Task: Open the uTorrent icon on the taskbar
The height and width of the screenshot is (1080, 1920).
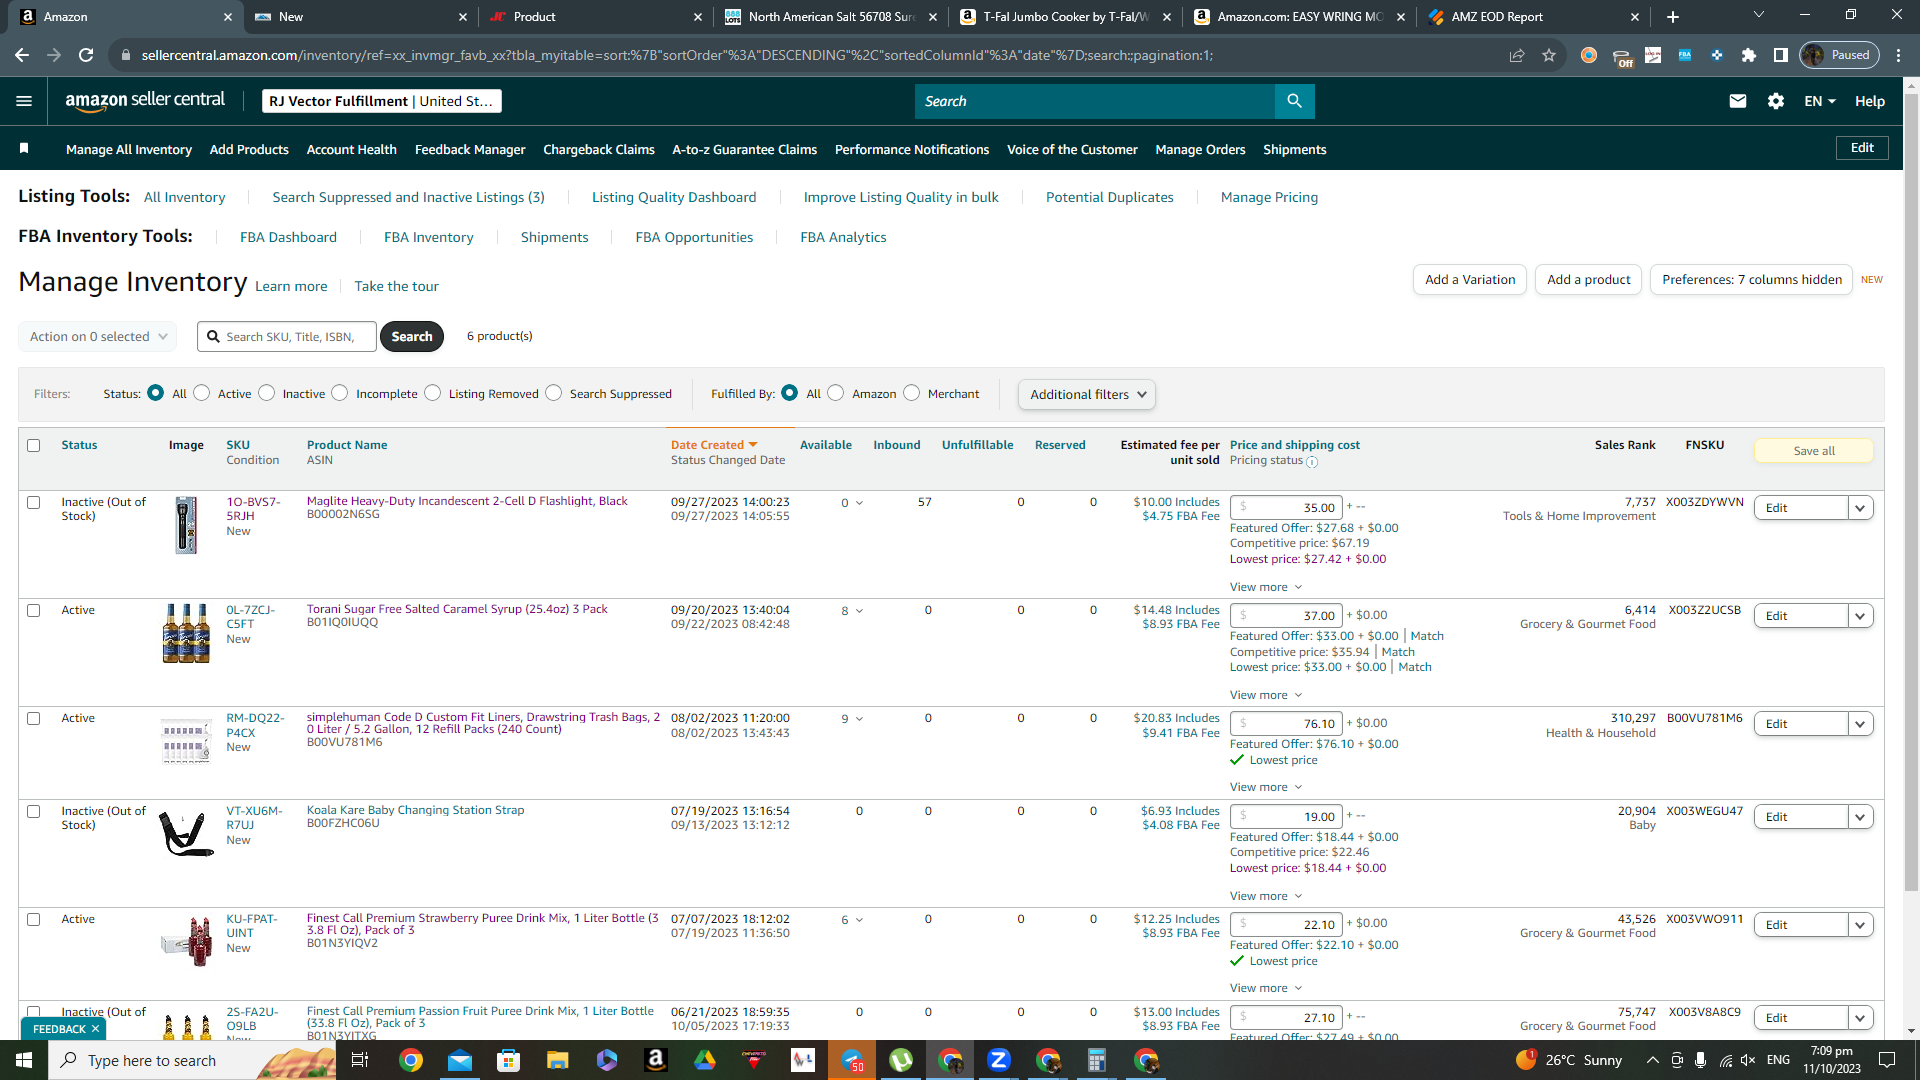Action: [x=901, y=1060]
